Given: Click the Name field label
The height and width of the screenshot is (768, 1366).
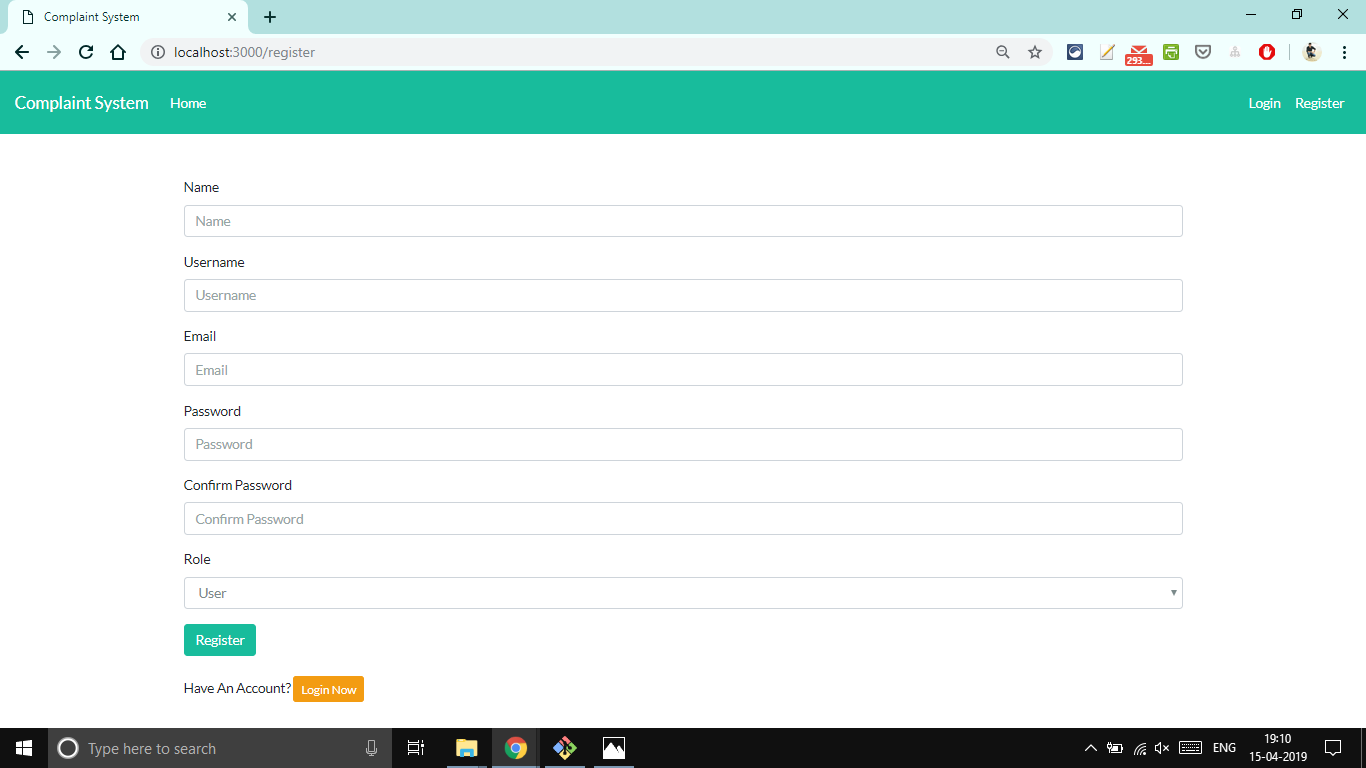Looking at the screenshot, I should [x=201, y=187].
